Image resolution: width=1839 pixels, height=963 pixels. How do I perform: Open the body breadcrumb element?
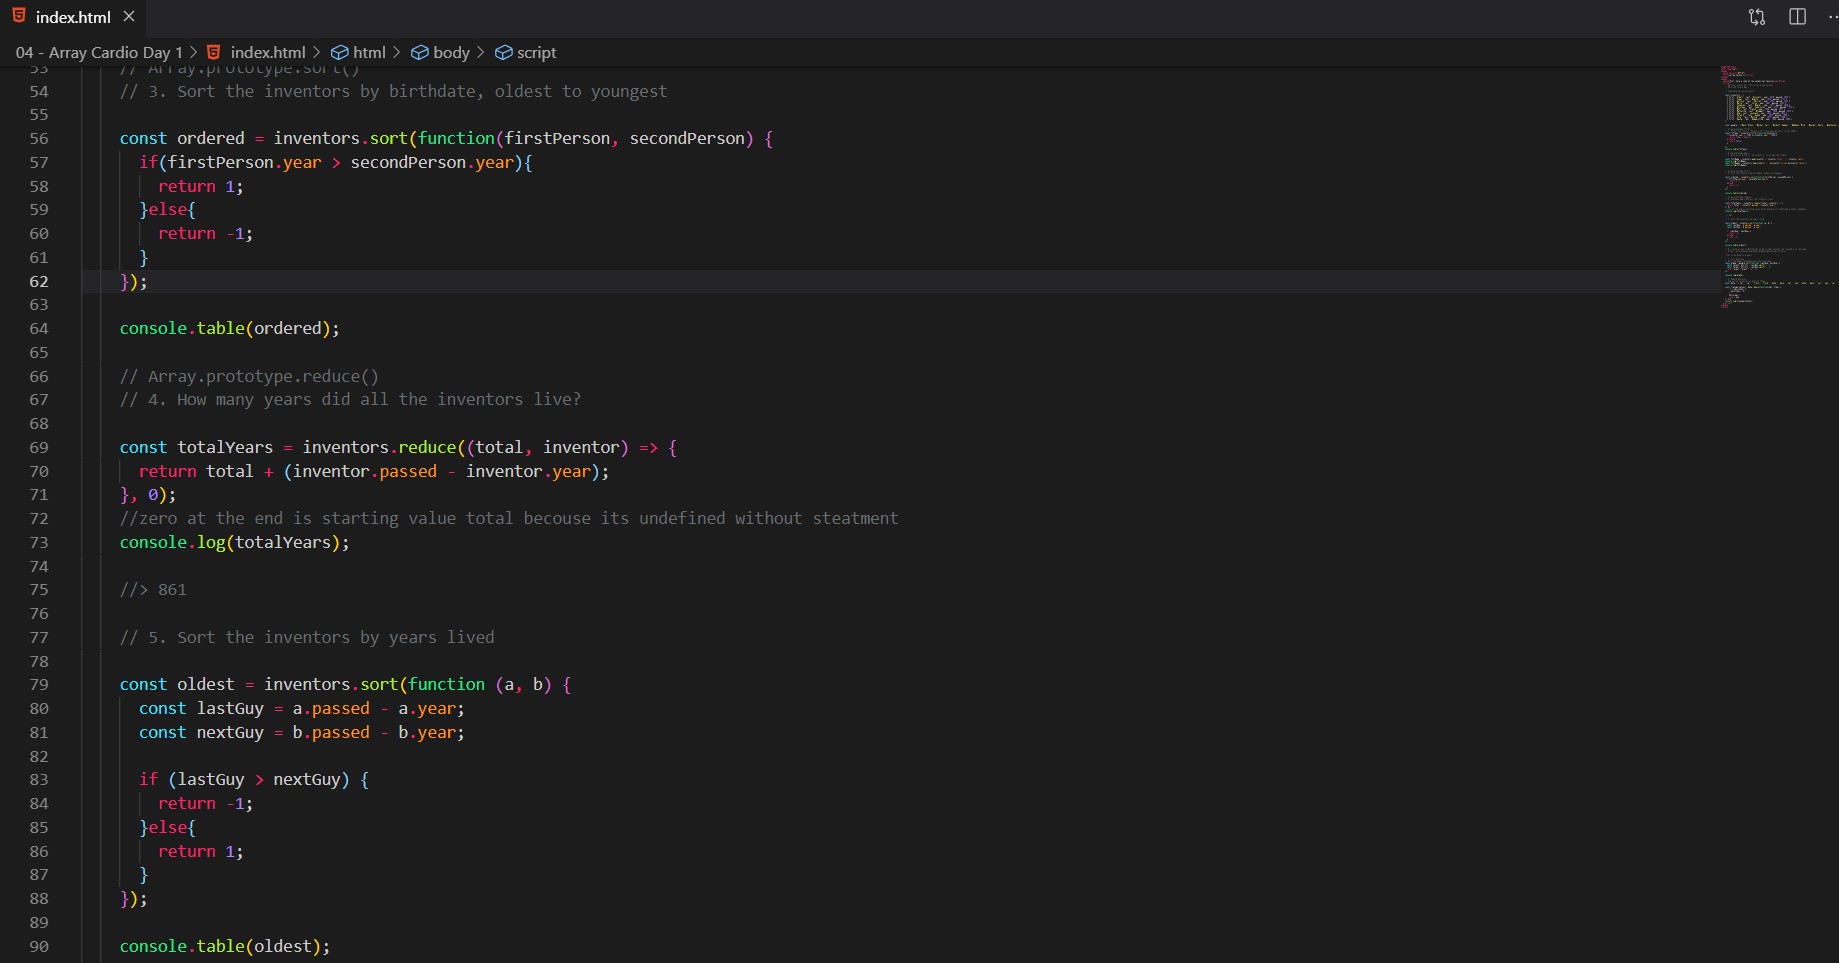pyautogui.click(x=451, y=52)
